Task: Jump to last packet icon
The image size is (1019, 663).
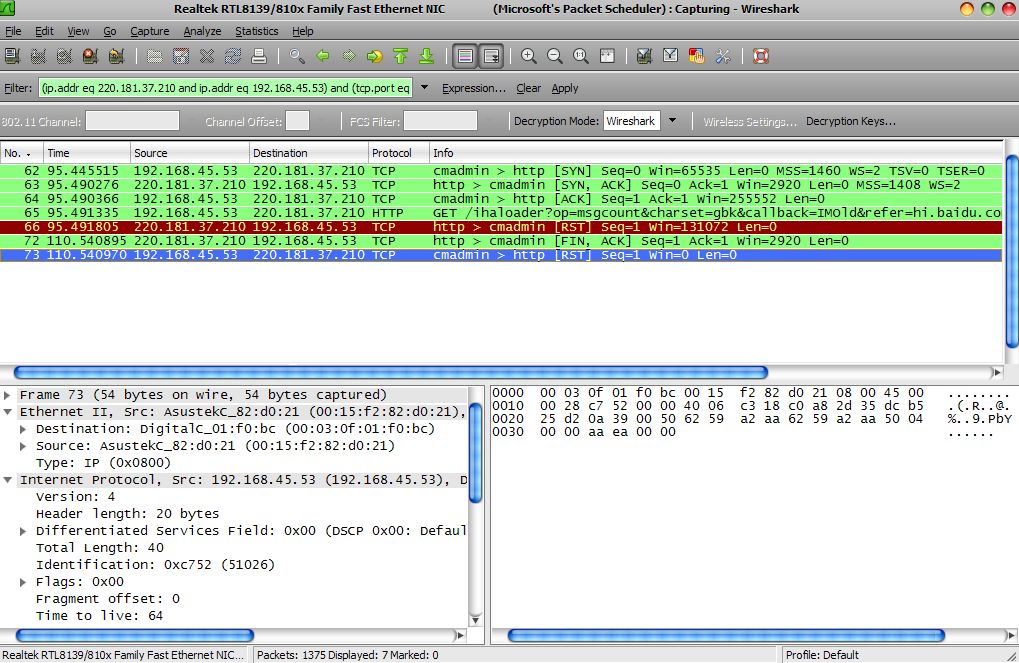Action: click(427, 57)
